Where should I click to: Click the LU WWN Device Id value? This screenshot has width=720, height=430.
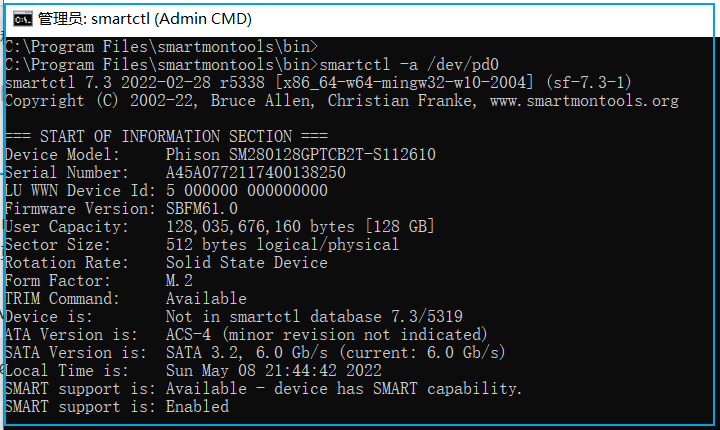pyautogui.click(x=246, y=190)
